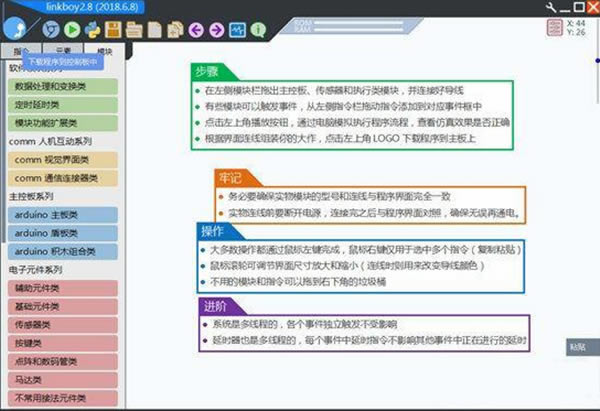Image resolution: width=600 pixels, height=411 pixels.
Task: Click the Y: 26 coordinate readout
Action: [576, 32]
